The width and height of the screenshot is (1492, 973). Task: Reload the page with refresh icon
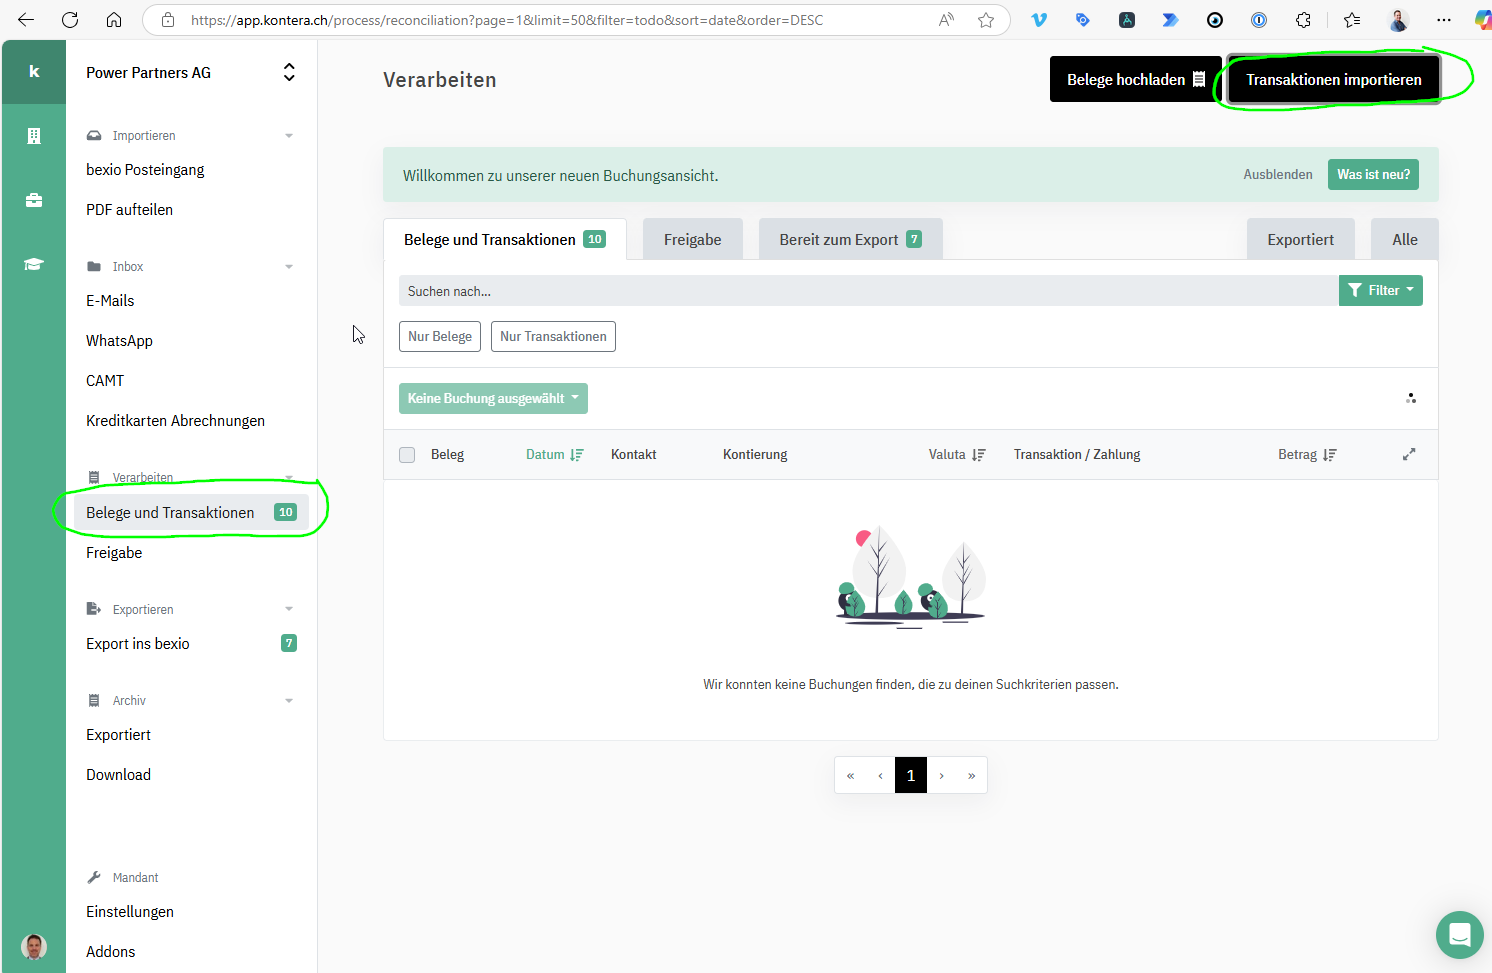tap(70, 20)
